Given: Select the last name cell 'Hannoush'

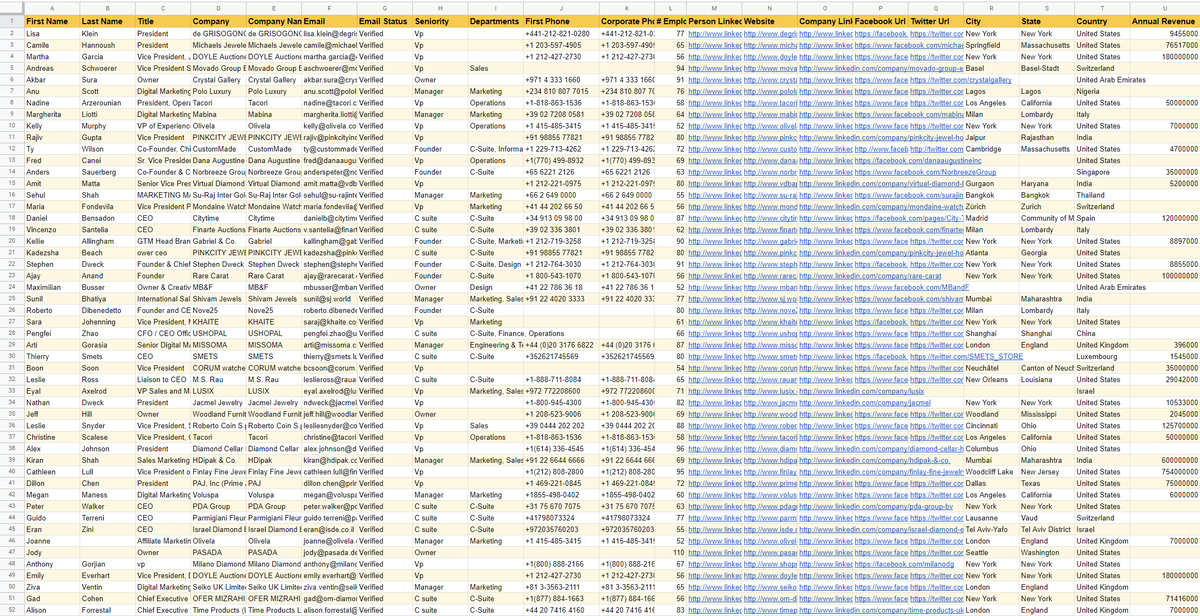Looking at the screenshot, I should pos(107,46).
